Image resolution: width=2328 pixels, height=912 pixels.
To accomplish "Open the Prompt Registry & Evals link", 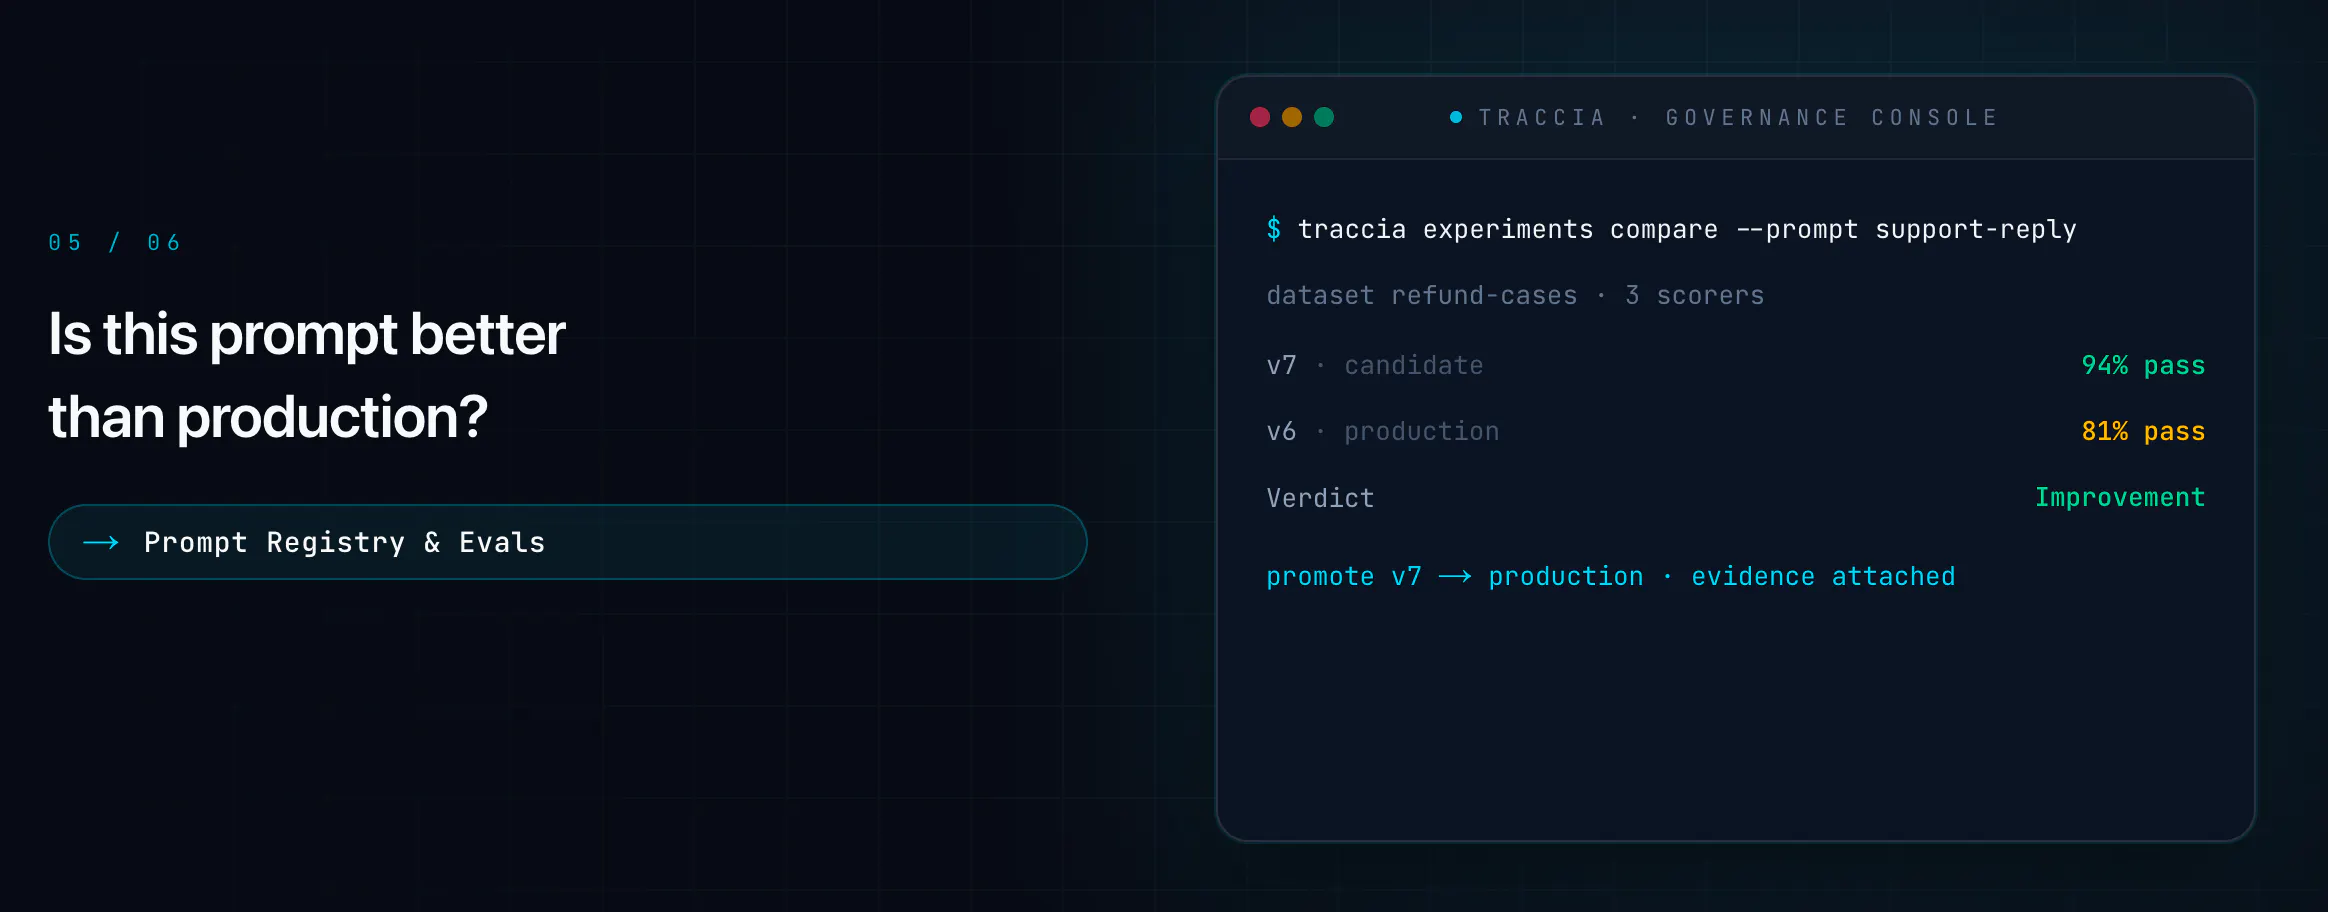I will (567, 542).
